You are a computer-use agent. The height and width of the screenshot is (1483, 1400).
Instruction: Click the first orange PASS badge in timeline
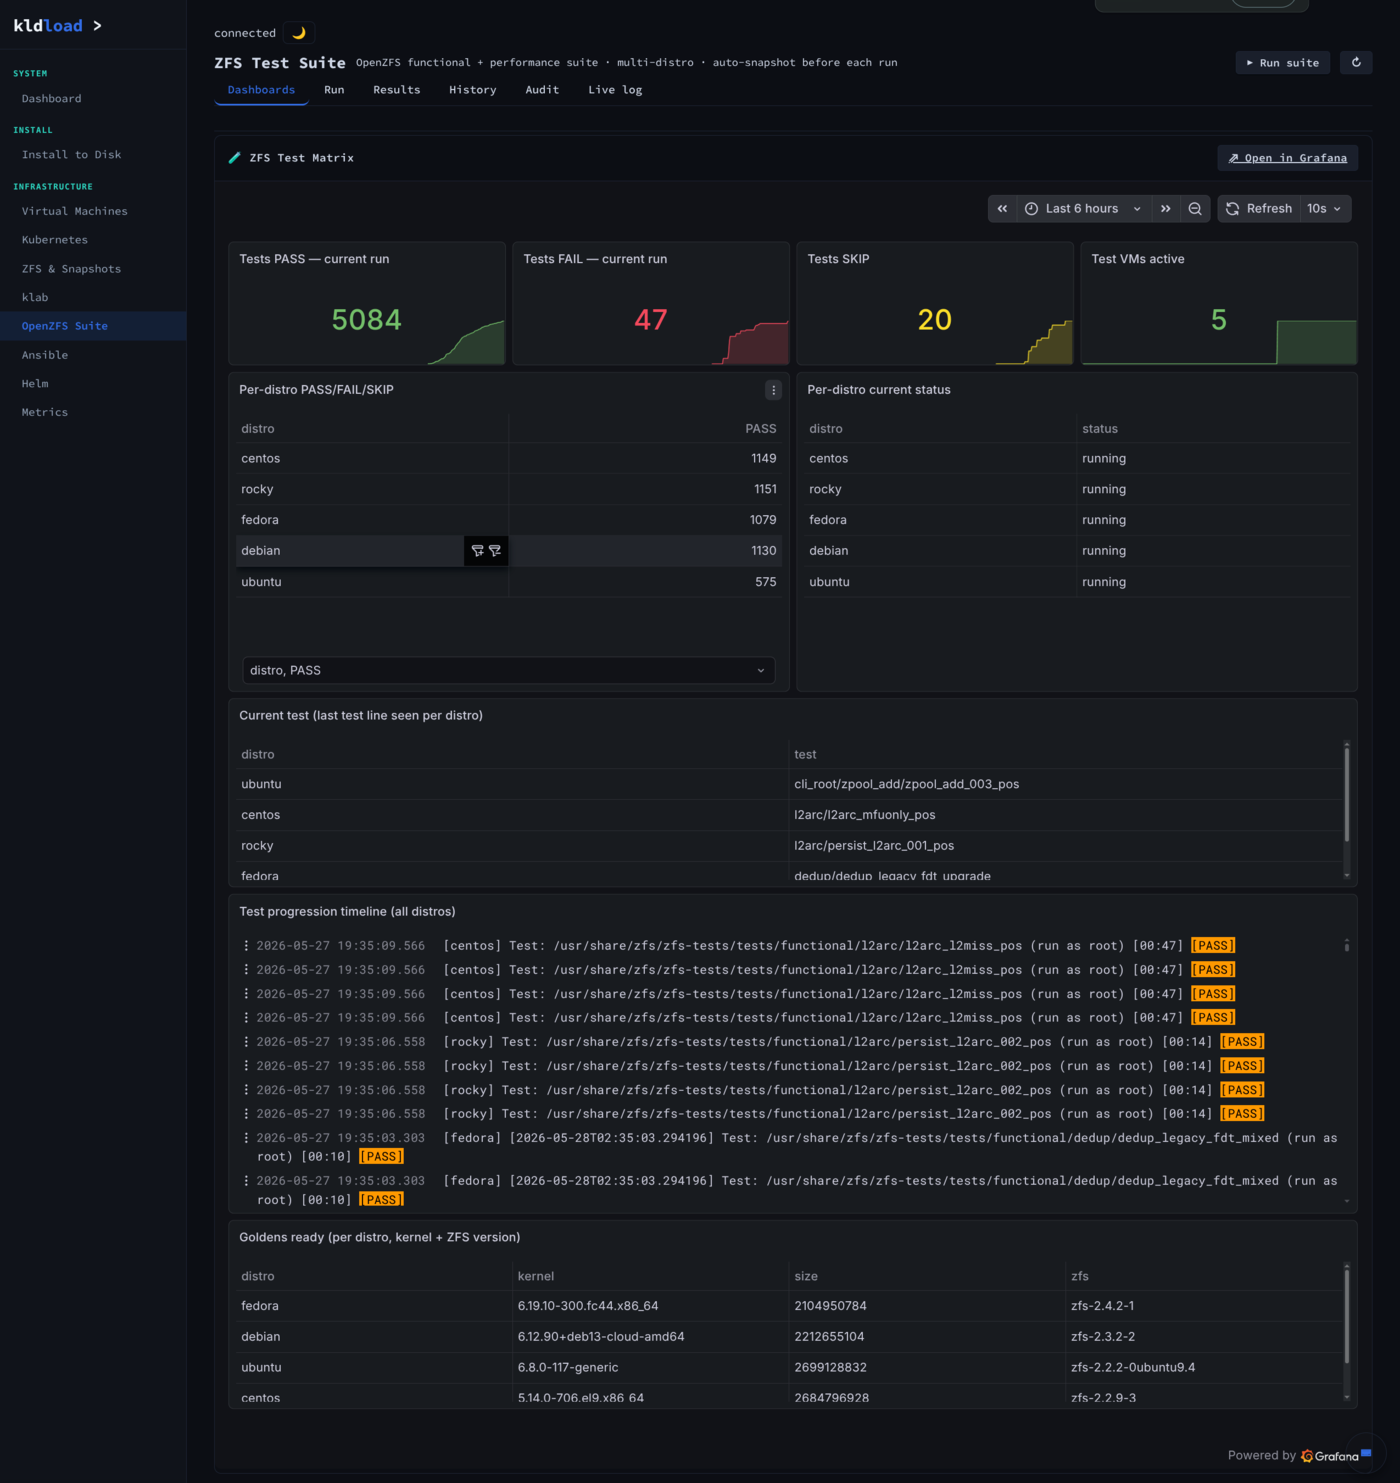(x=1213, y=945)
